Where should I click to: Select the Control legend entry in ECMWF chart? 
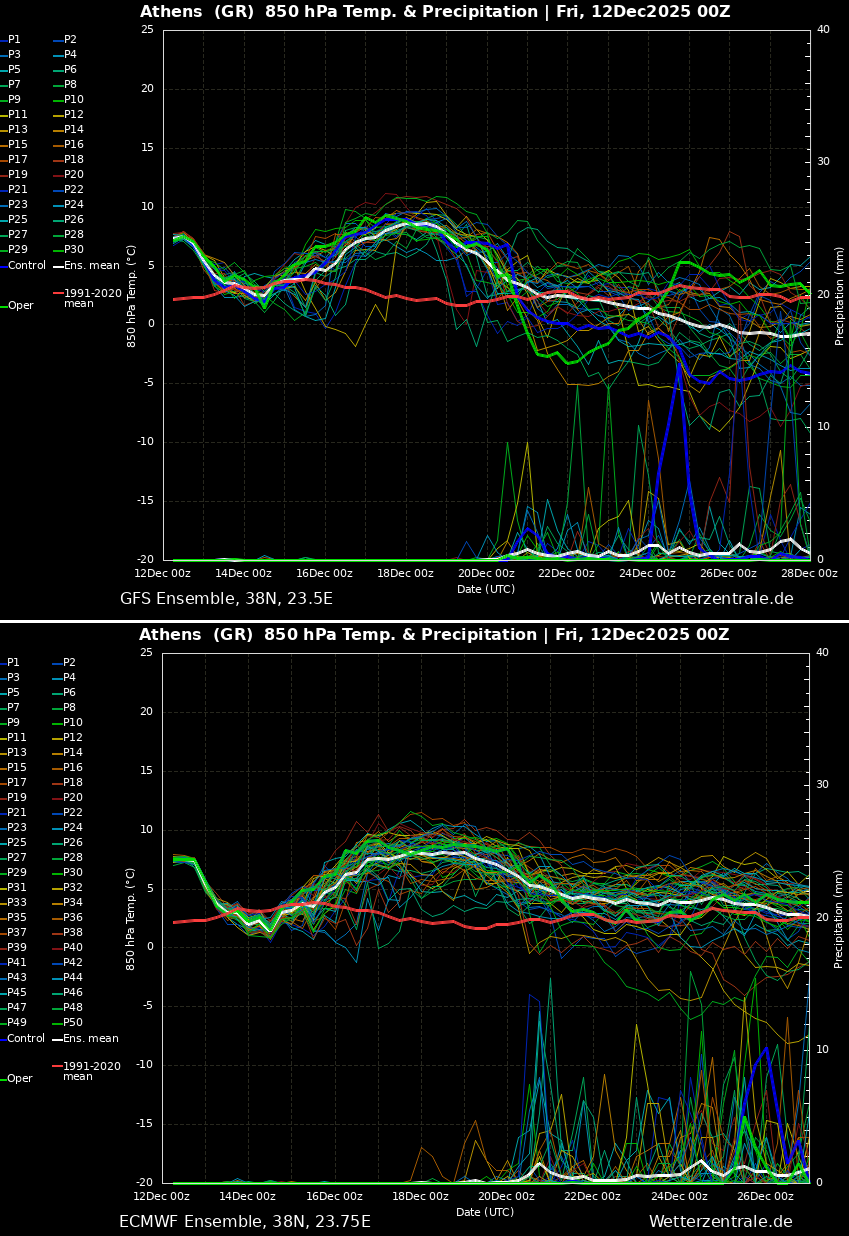(x=26, y=1039)
